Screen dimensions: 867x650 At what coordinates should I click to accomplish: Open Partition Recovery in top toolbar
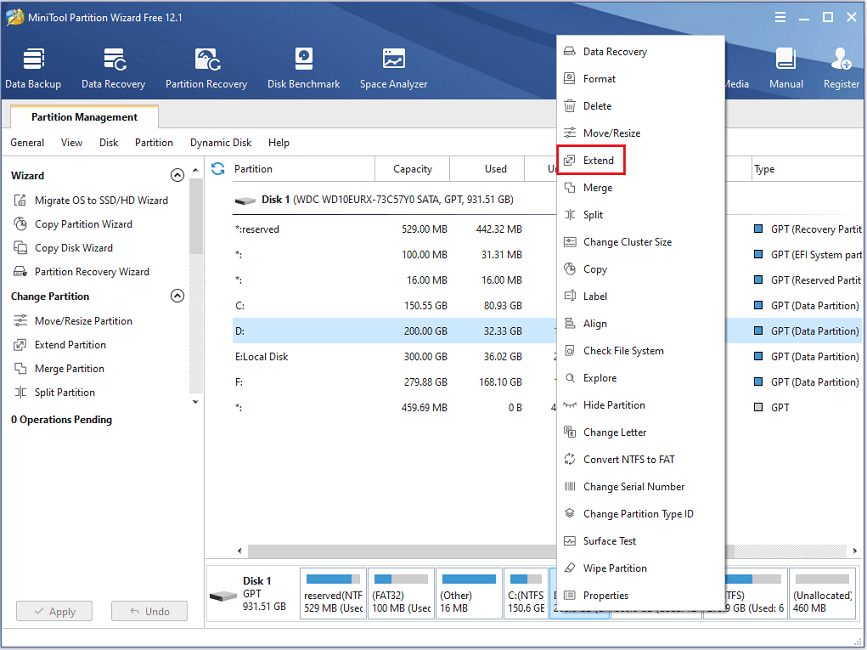pos(206,68)
